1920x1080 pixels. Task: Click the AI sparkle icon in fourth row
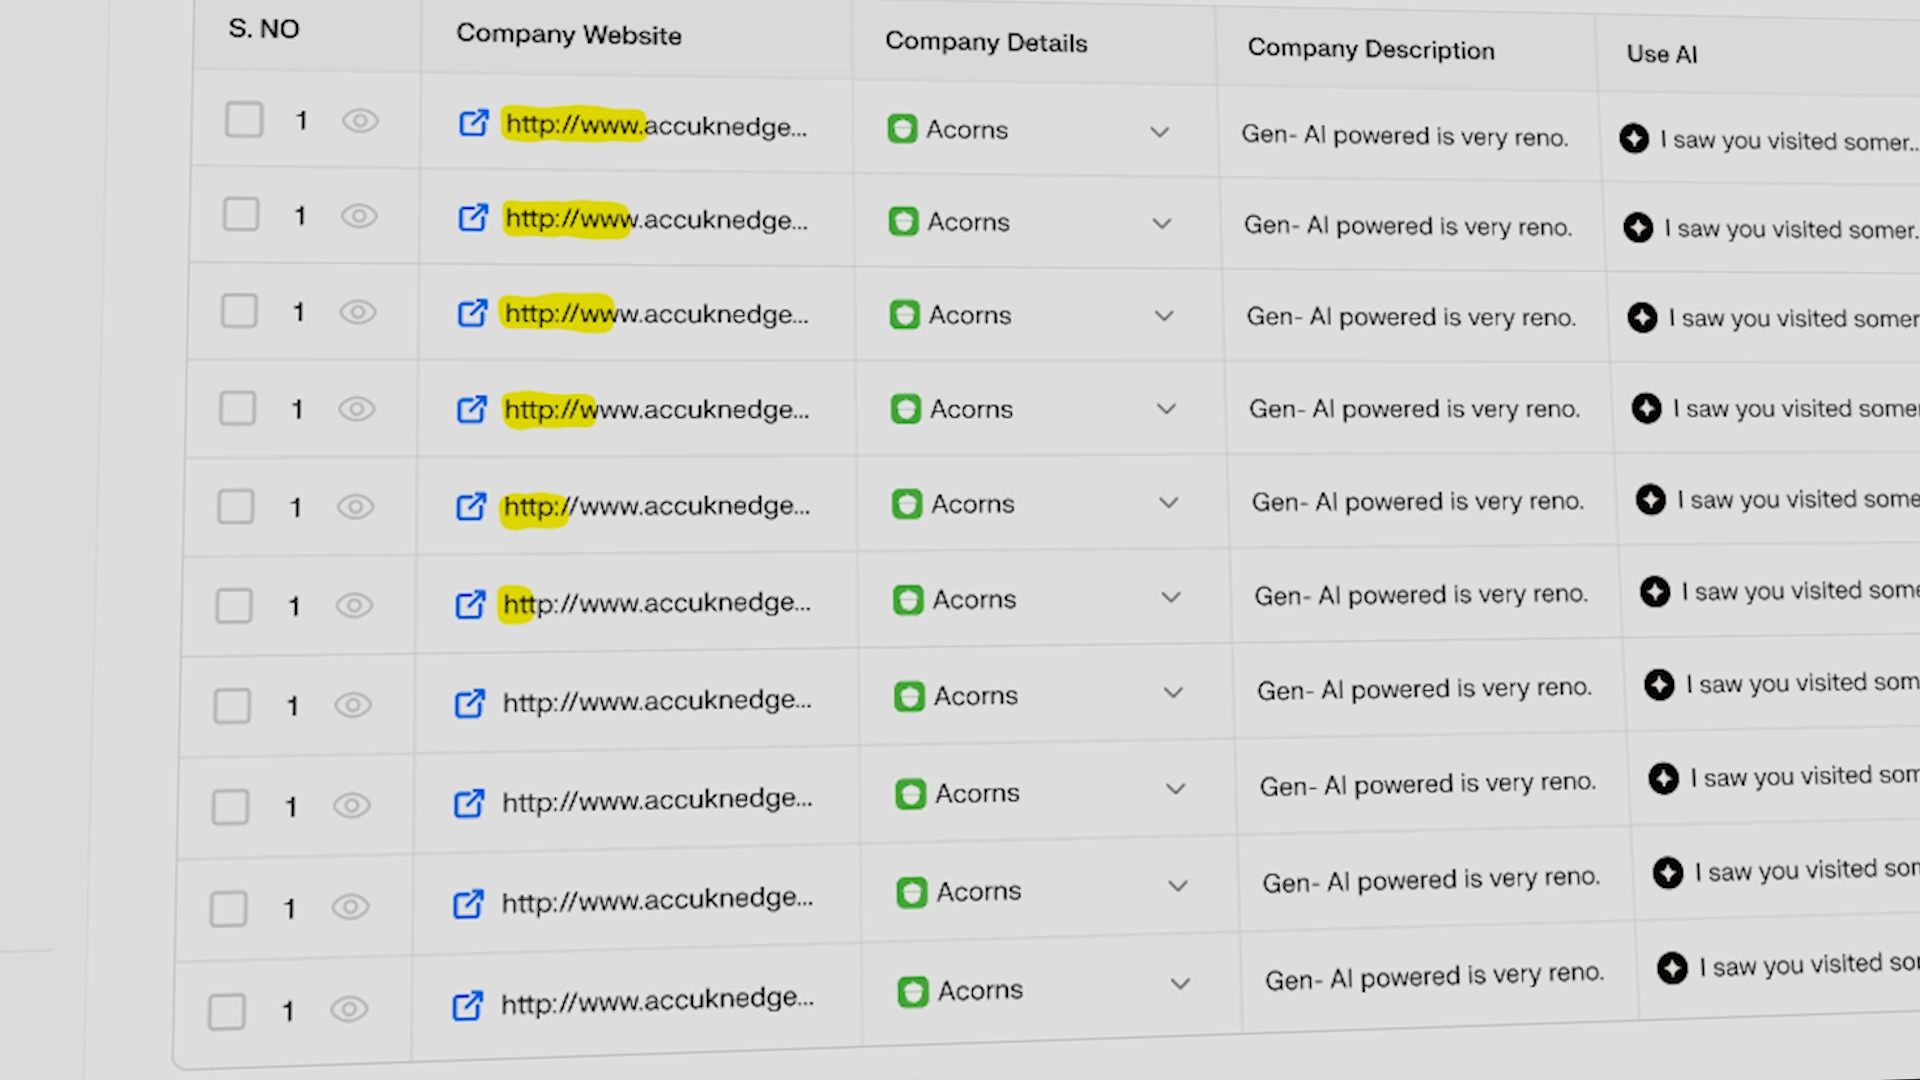pyautogui.click(x=1646, y=408)
